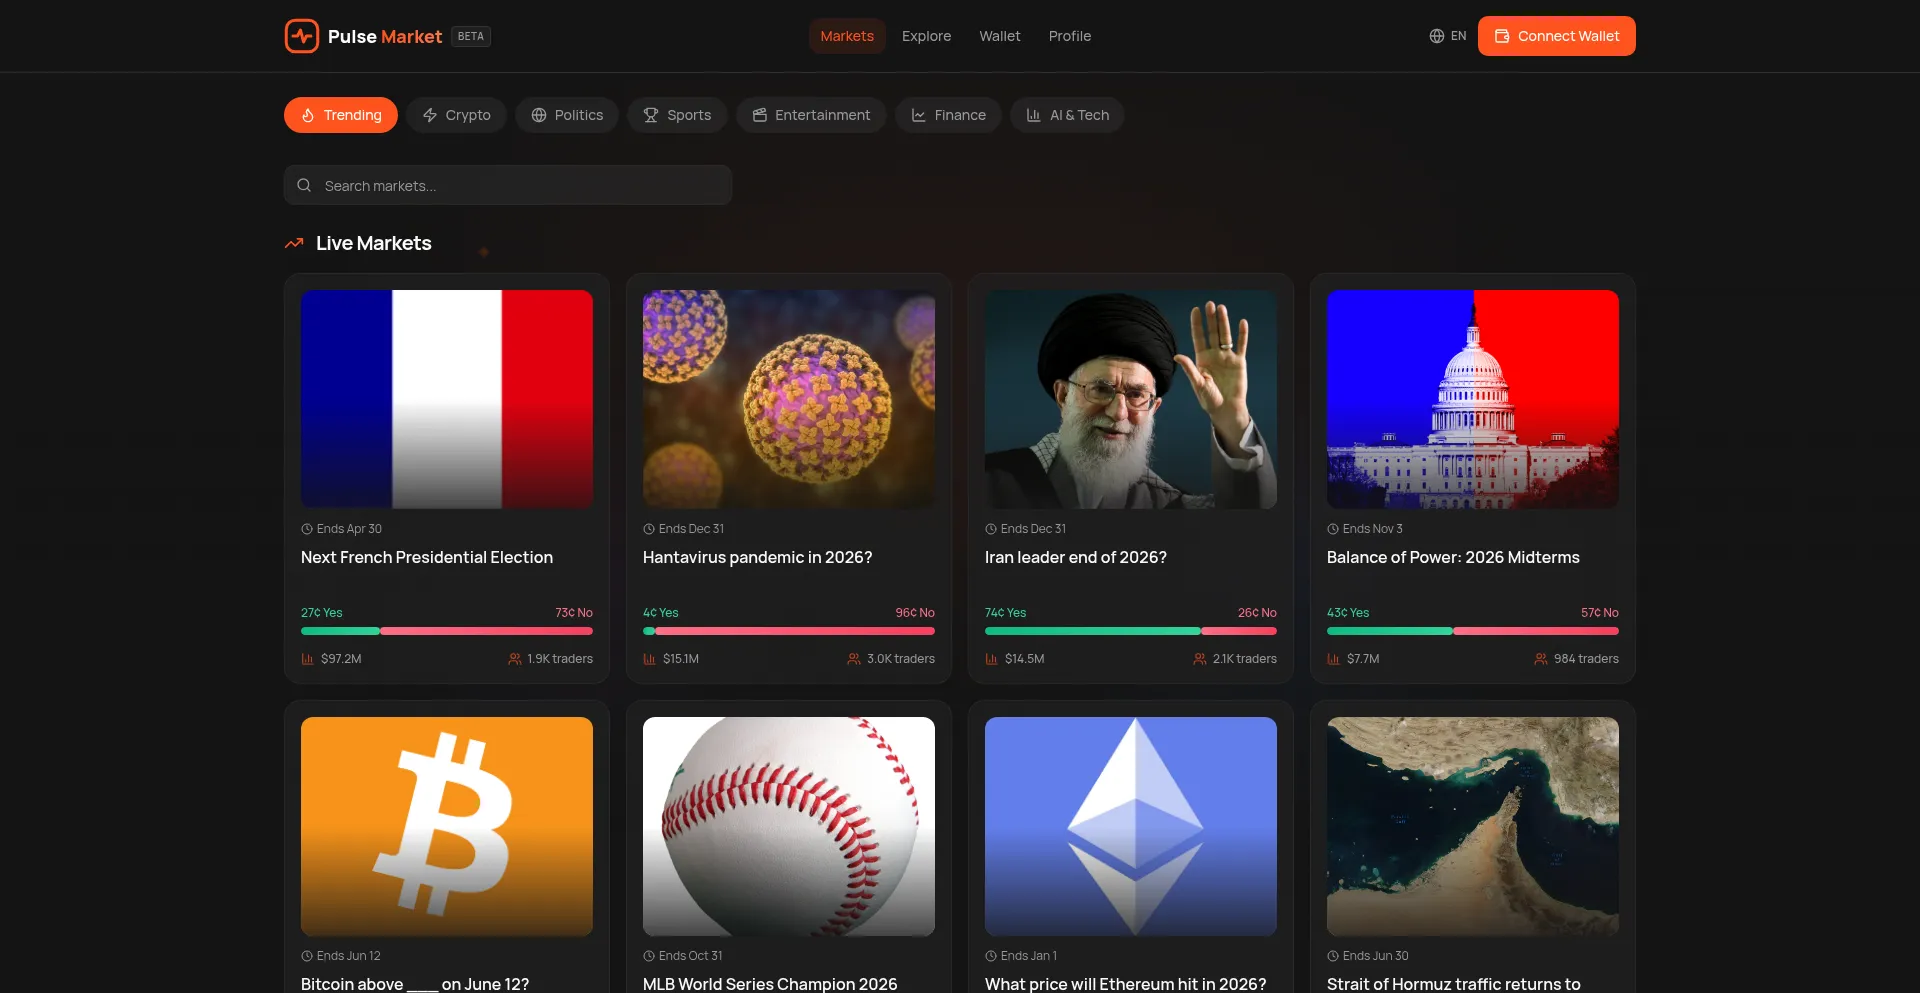
Task: Click clock icon beside Ends Apr 30
Action: pyautogui.click(x=307, y=529)
